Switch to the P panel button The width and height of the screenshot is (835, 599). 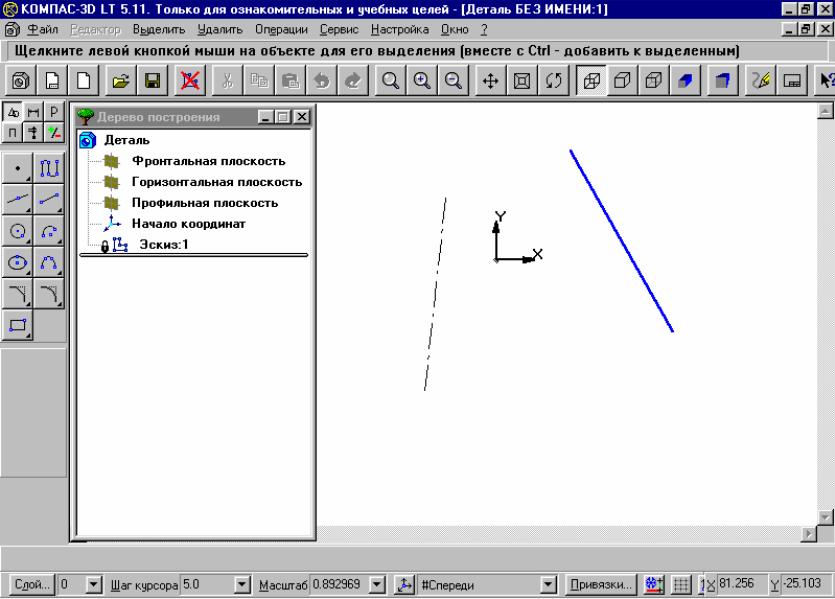tap(54, 112)
